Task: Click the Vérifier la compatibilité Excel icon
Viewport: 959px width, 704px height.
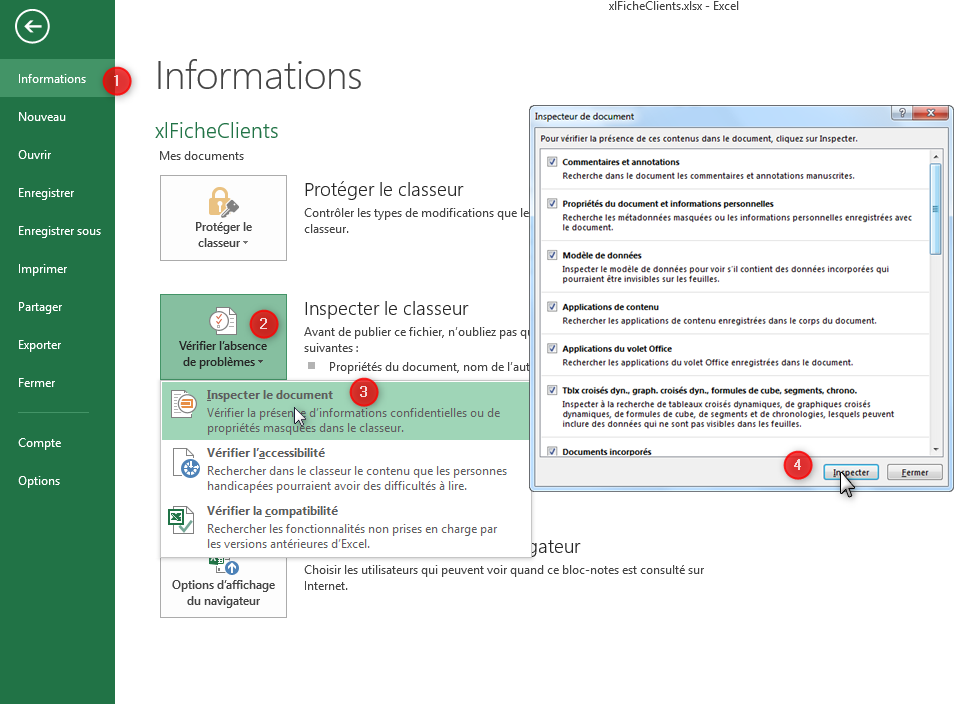Action: (x=181, y=520)
